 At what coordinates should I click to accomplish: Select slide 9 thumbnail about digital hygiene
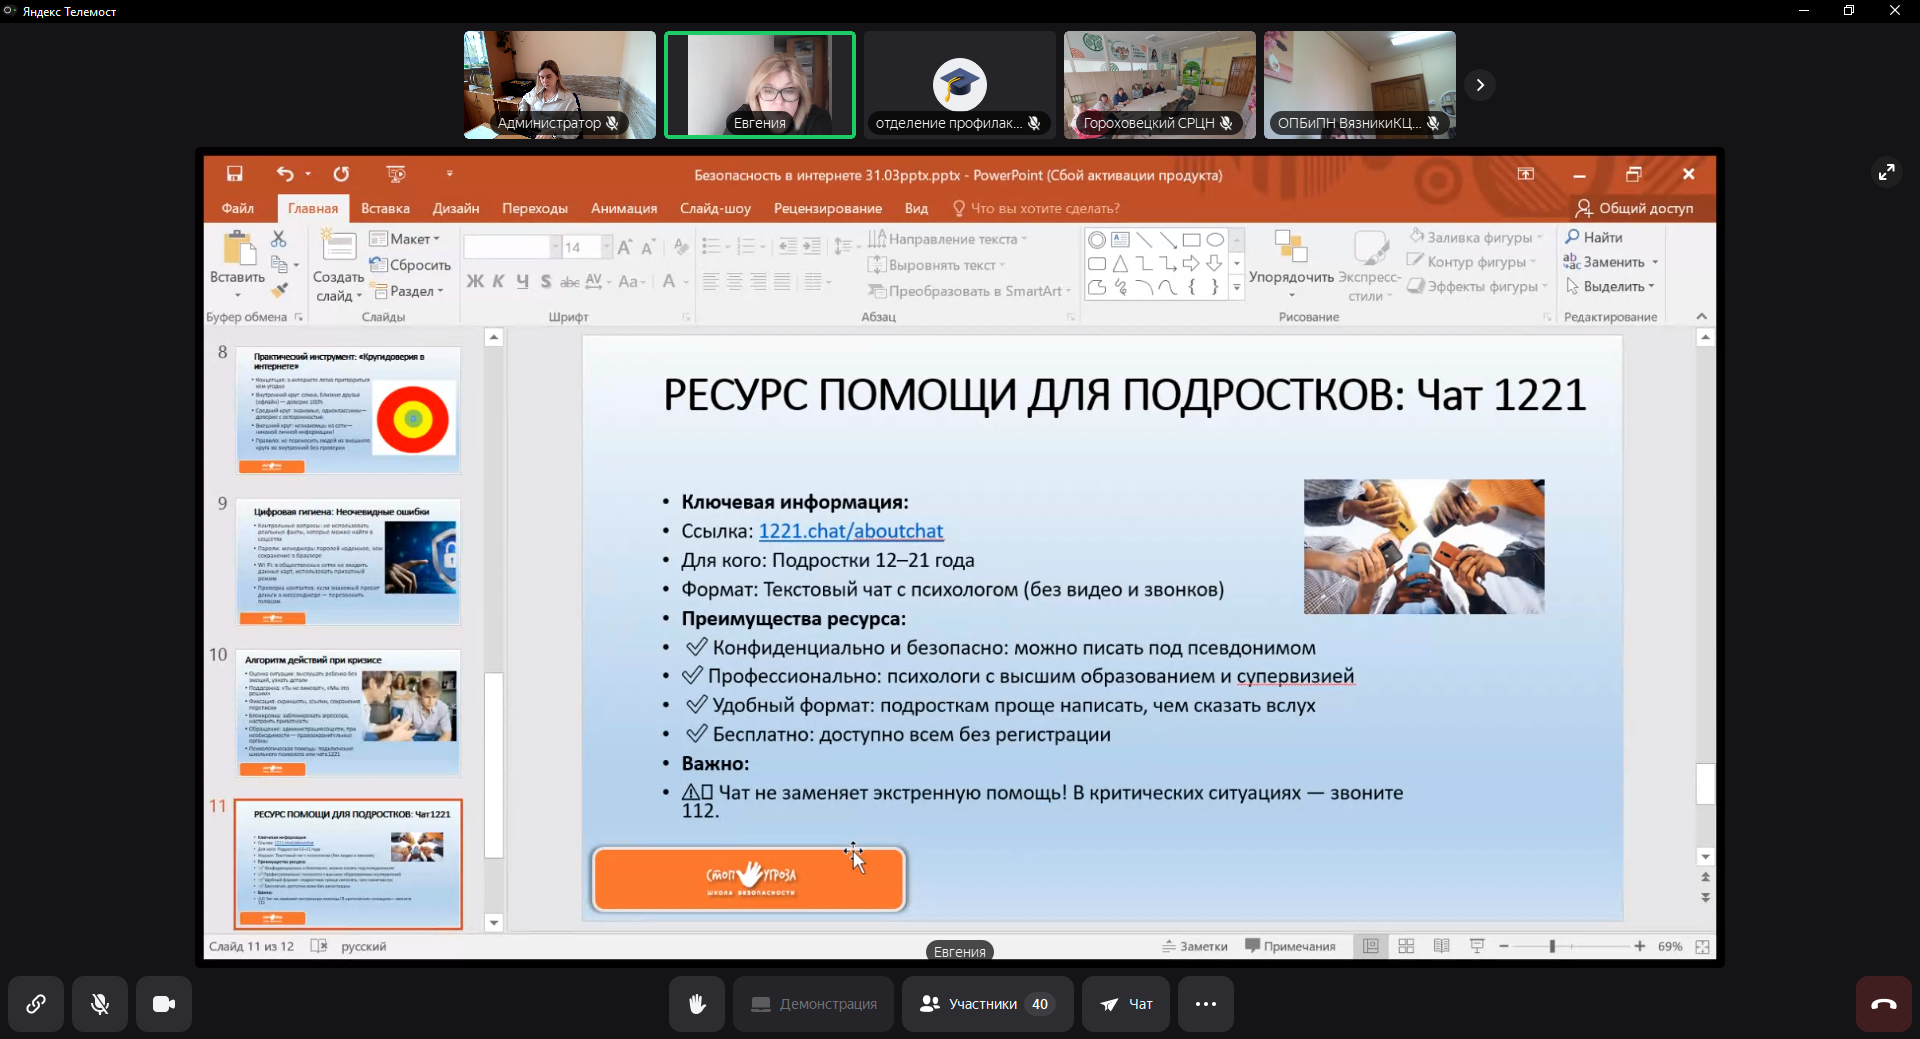[x=348, y=561]
